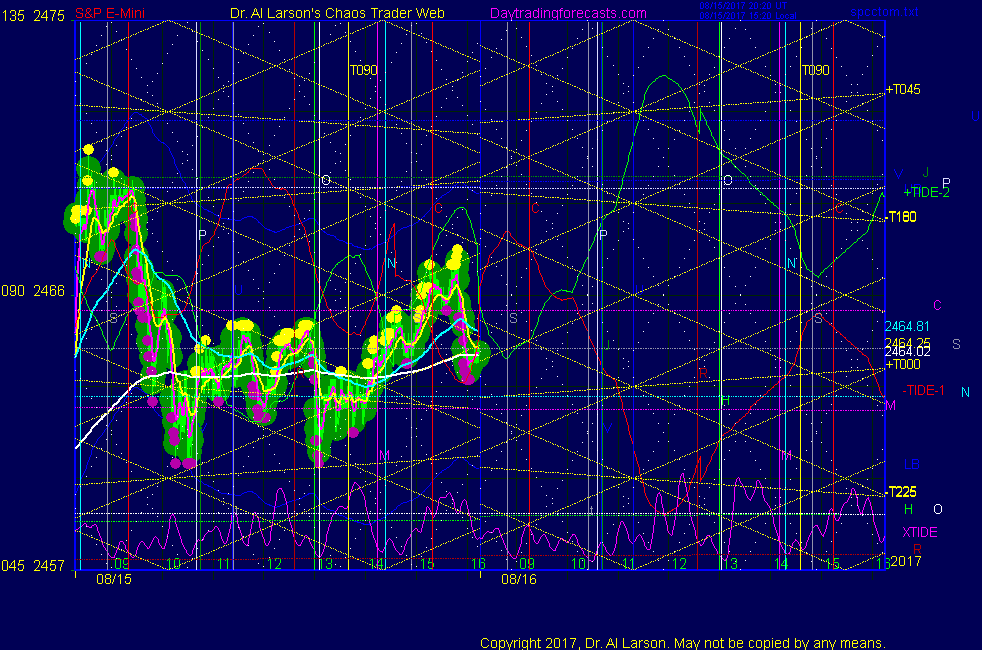Click the white P letter above +TIDE-2
Screen dimensions: 982x650
[946, 182]
